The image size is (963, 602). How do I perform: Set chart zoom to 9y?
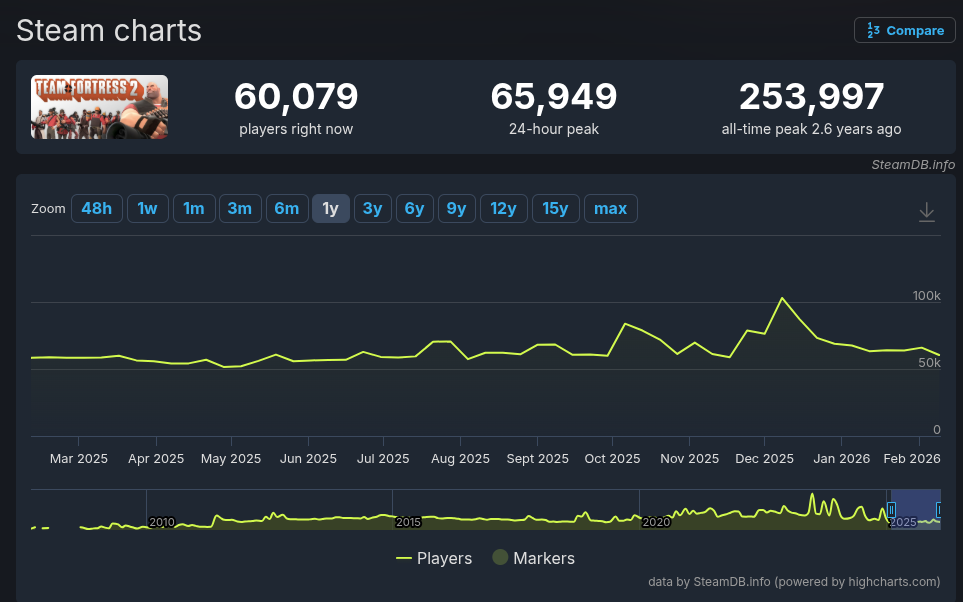456,208
